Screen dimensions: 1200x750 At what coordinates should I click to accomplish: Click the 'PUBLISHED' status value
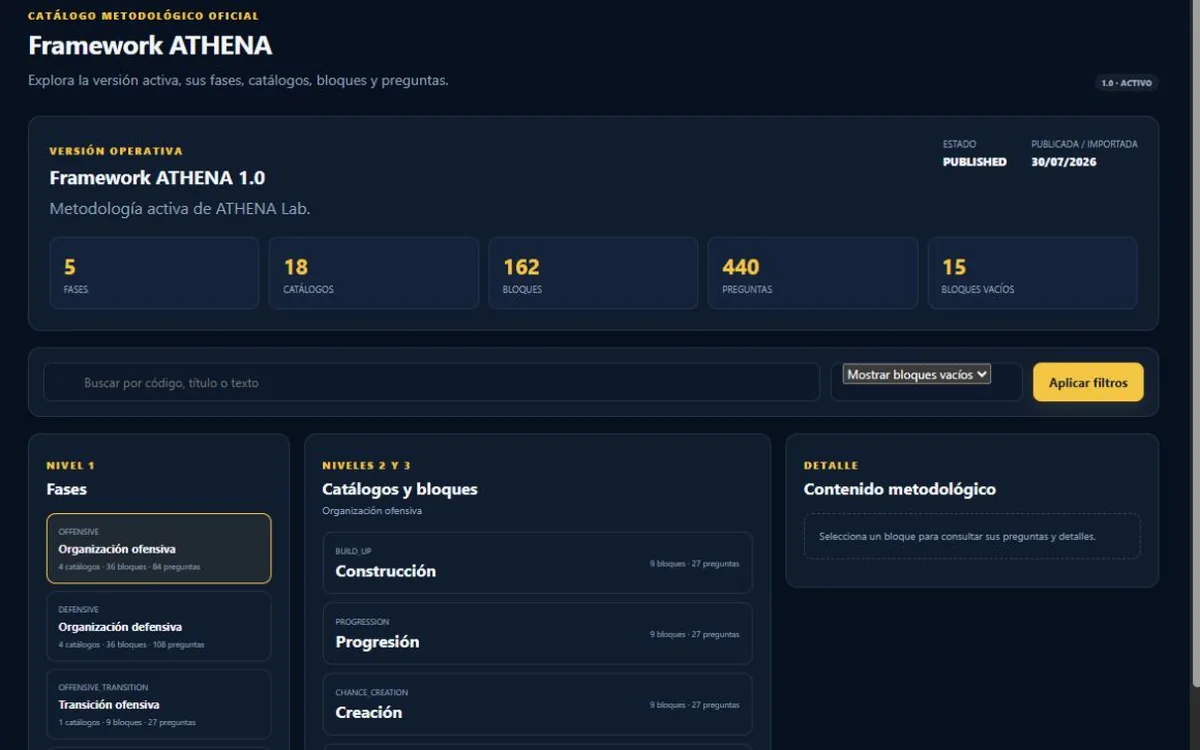[x=975, y=162]
